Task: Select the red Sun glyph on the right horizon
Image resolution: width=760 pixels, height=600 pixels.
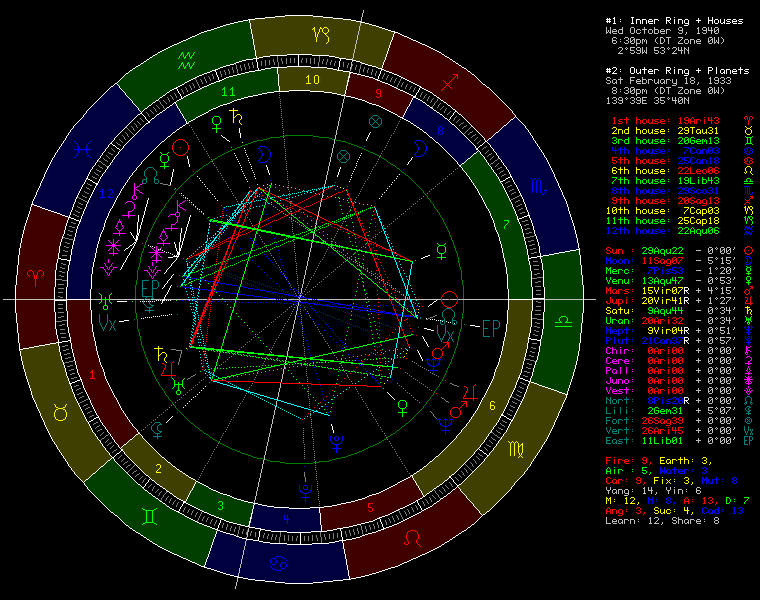Action: point(449,299)
